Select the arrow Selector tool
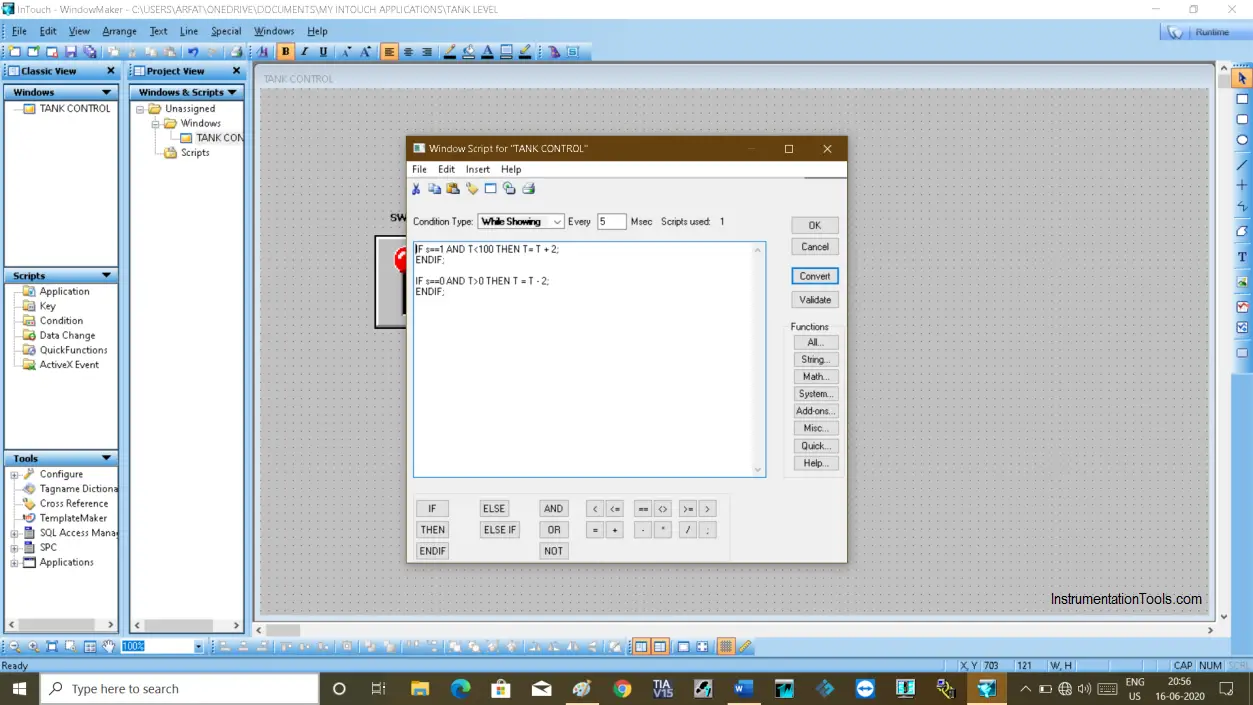Viewport: 1253px width, 705px height. [1242, 78]
